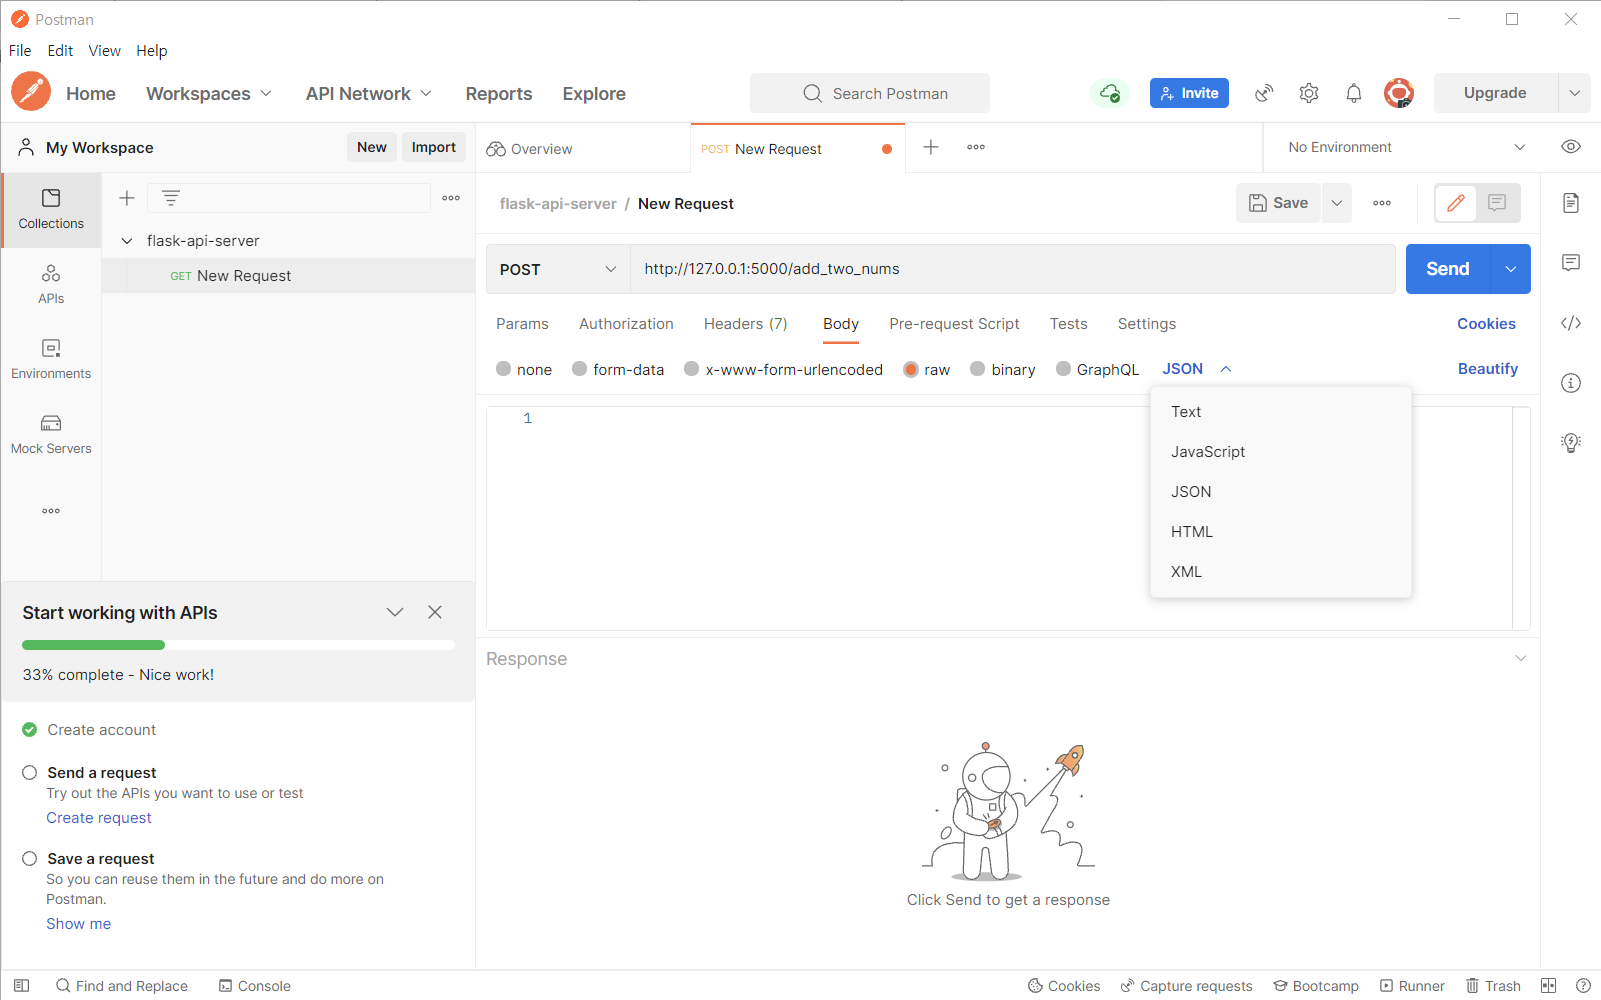Open the API Network dropdown
1601x1000 pixels.
point(369,93)
